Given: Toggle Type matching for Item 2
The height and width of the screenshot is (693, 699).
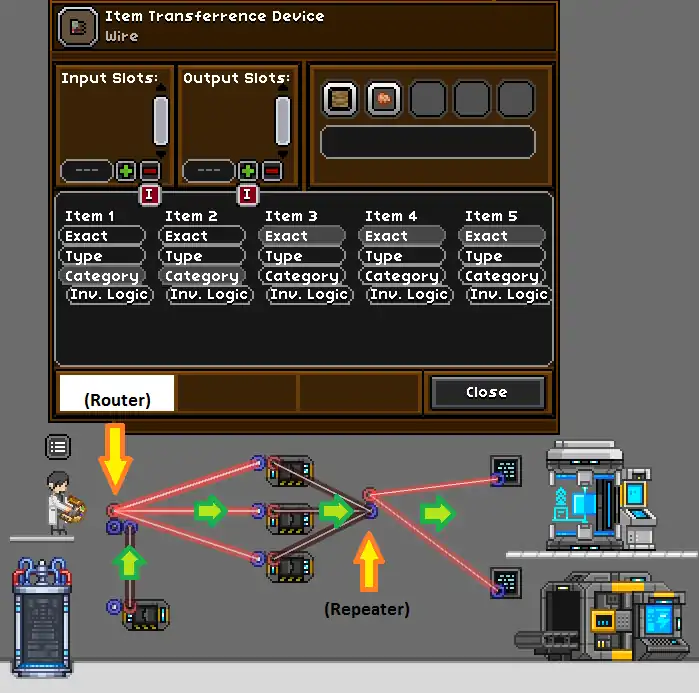Looking at the screenshot, I should tap(201, 256).
